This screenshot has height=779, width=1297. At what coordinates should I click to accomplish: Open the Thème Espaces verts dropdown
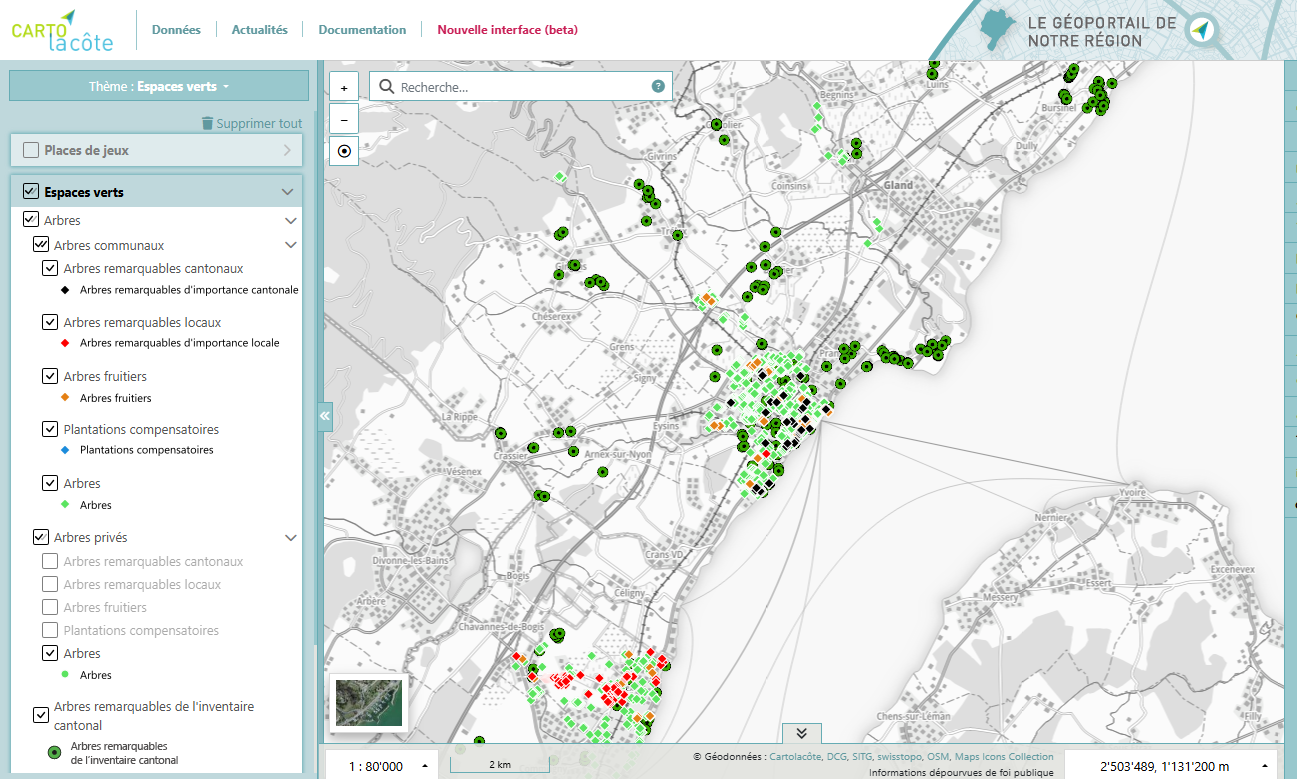tap(160, 87)
